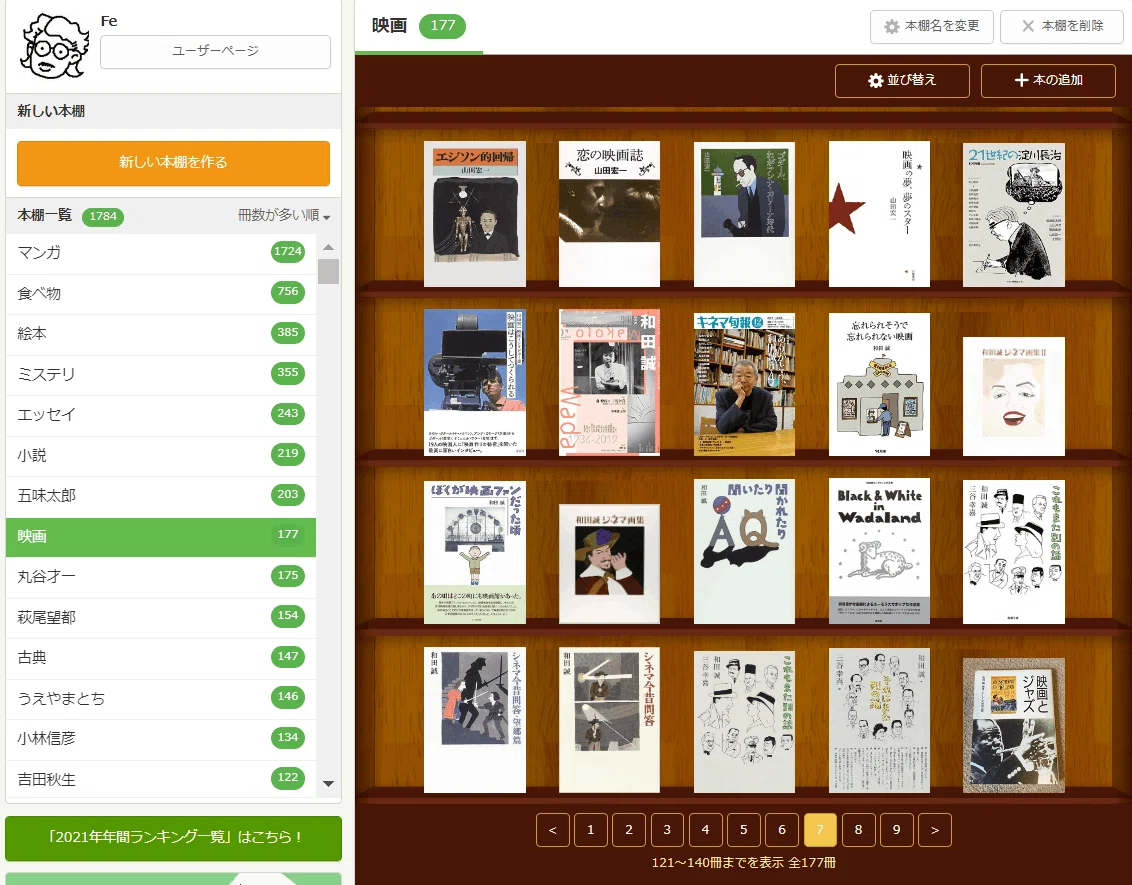Open the 映画の夢、夢のスター red star cover
The height and width of the screenshot is (885, 1132).
click(x=879, y=214)
